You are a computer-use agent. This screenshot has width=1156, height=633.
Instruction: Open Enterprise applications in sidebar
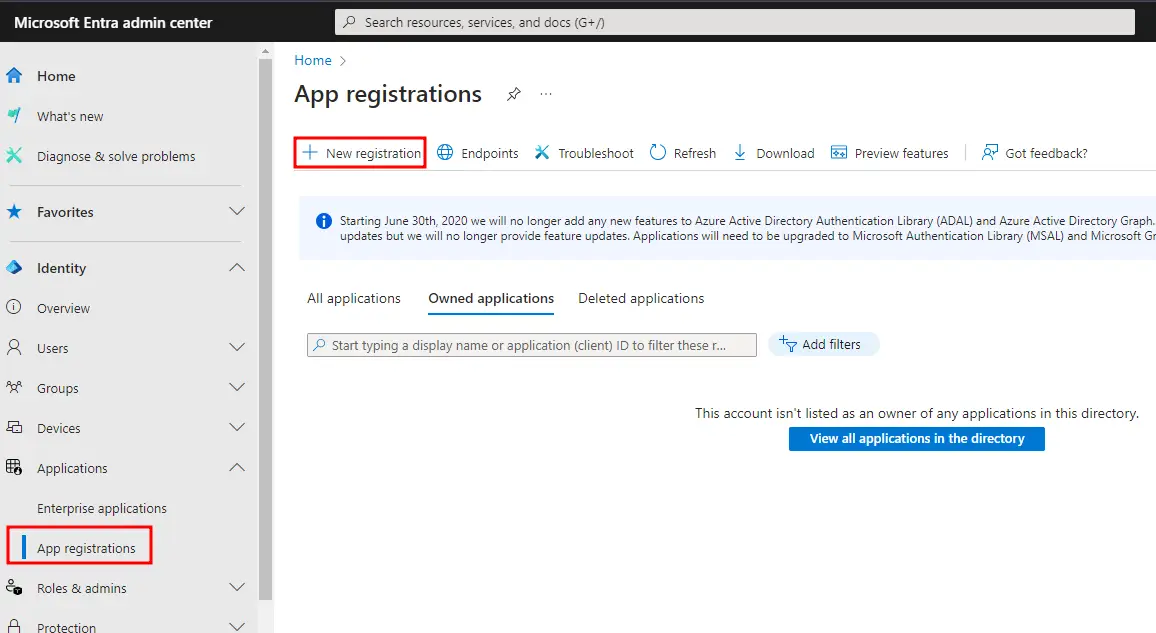pos(102,508)
